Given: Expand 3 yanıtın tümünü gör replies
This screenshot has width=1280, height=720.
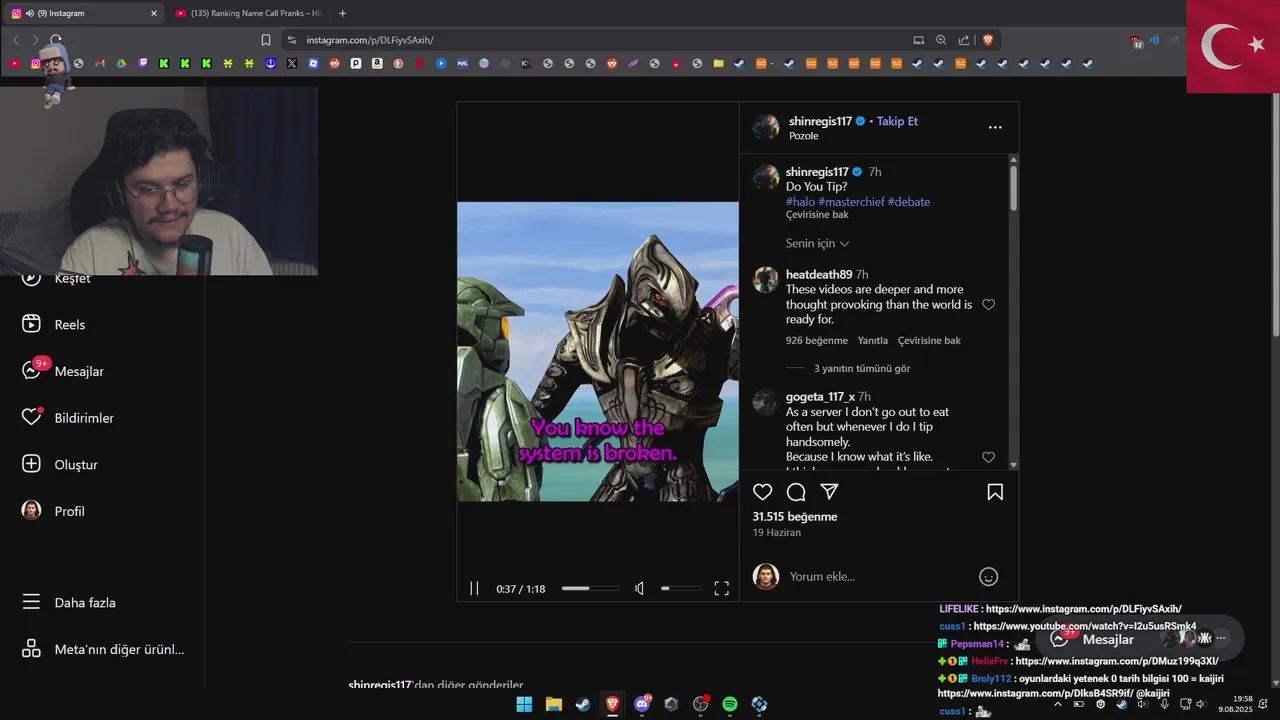Looking at the screenshot, I should 861,368.
